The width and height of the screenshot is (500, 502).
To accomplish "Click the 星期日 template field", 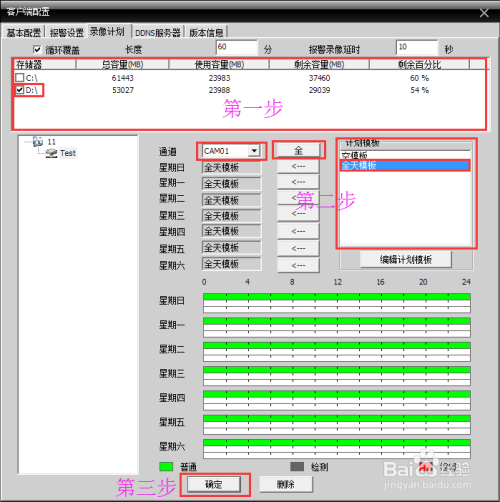I will pyautogui.click(x=231, y=167).
